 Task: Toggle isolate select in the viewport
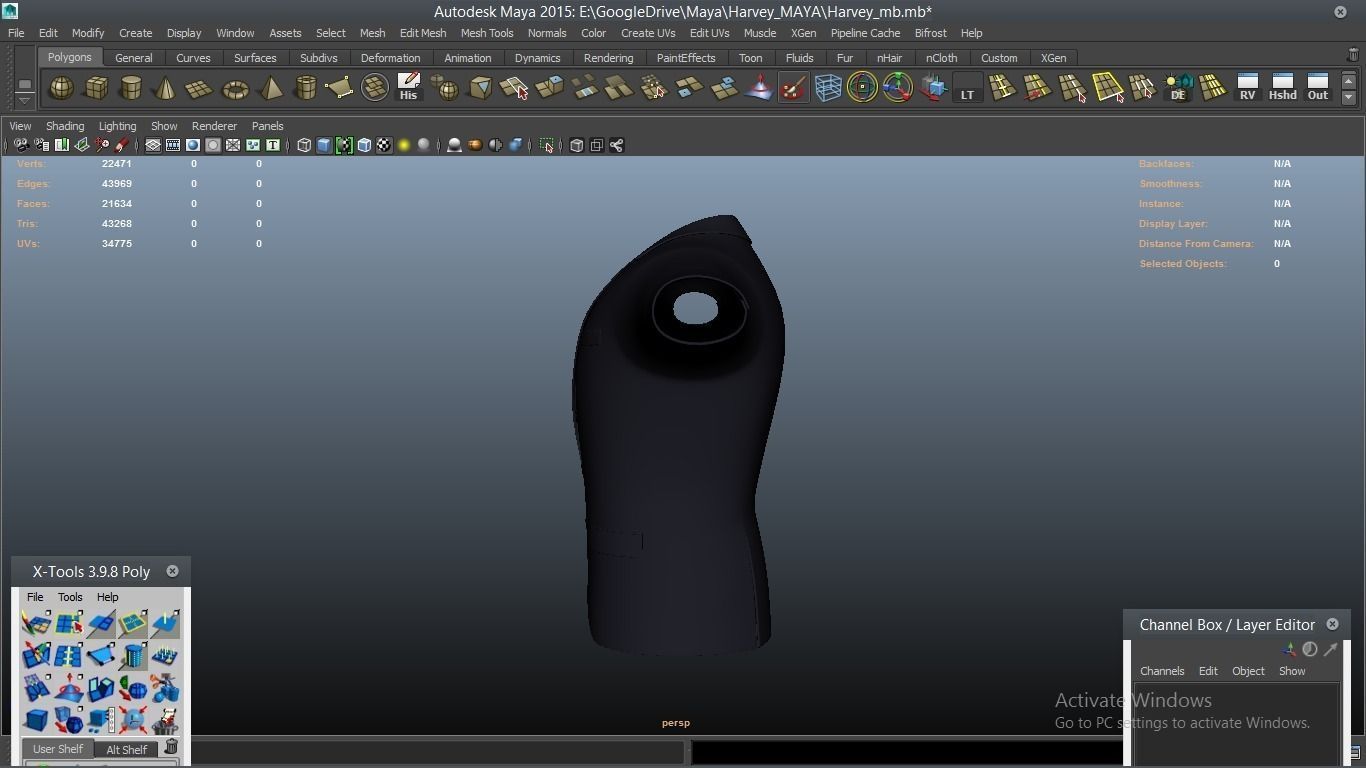[546, 145]
